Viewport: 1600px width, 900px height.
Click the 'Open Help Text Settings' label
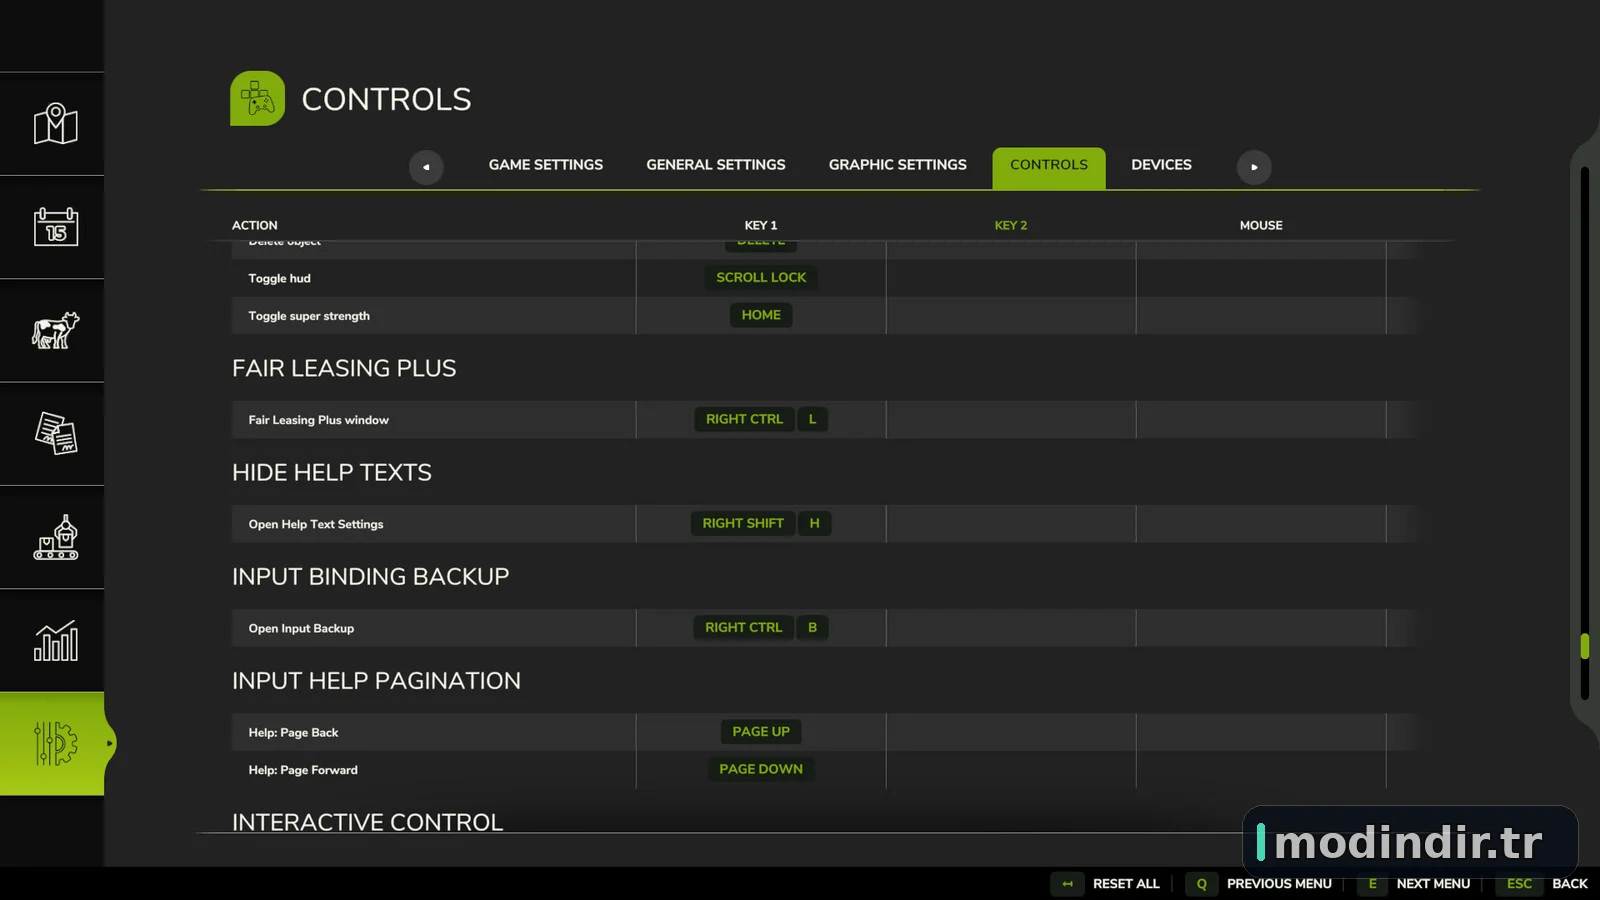point(316,524)
